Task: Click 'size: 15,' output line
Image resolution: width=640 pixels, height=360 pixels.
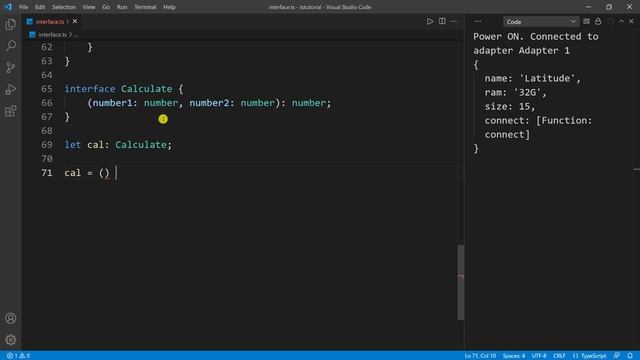Action: click(509, 107)
